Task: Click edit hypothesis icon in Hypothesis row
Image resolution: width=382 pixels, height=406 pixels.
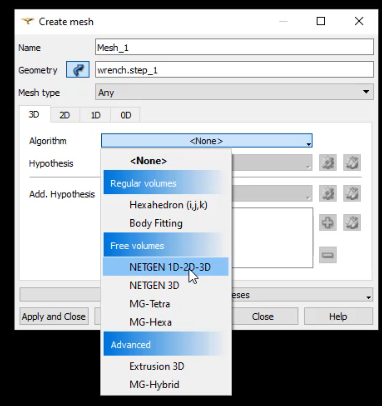Action: (352, 163)
